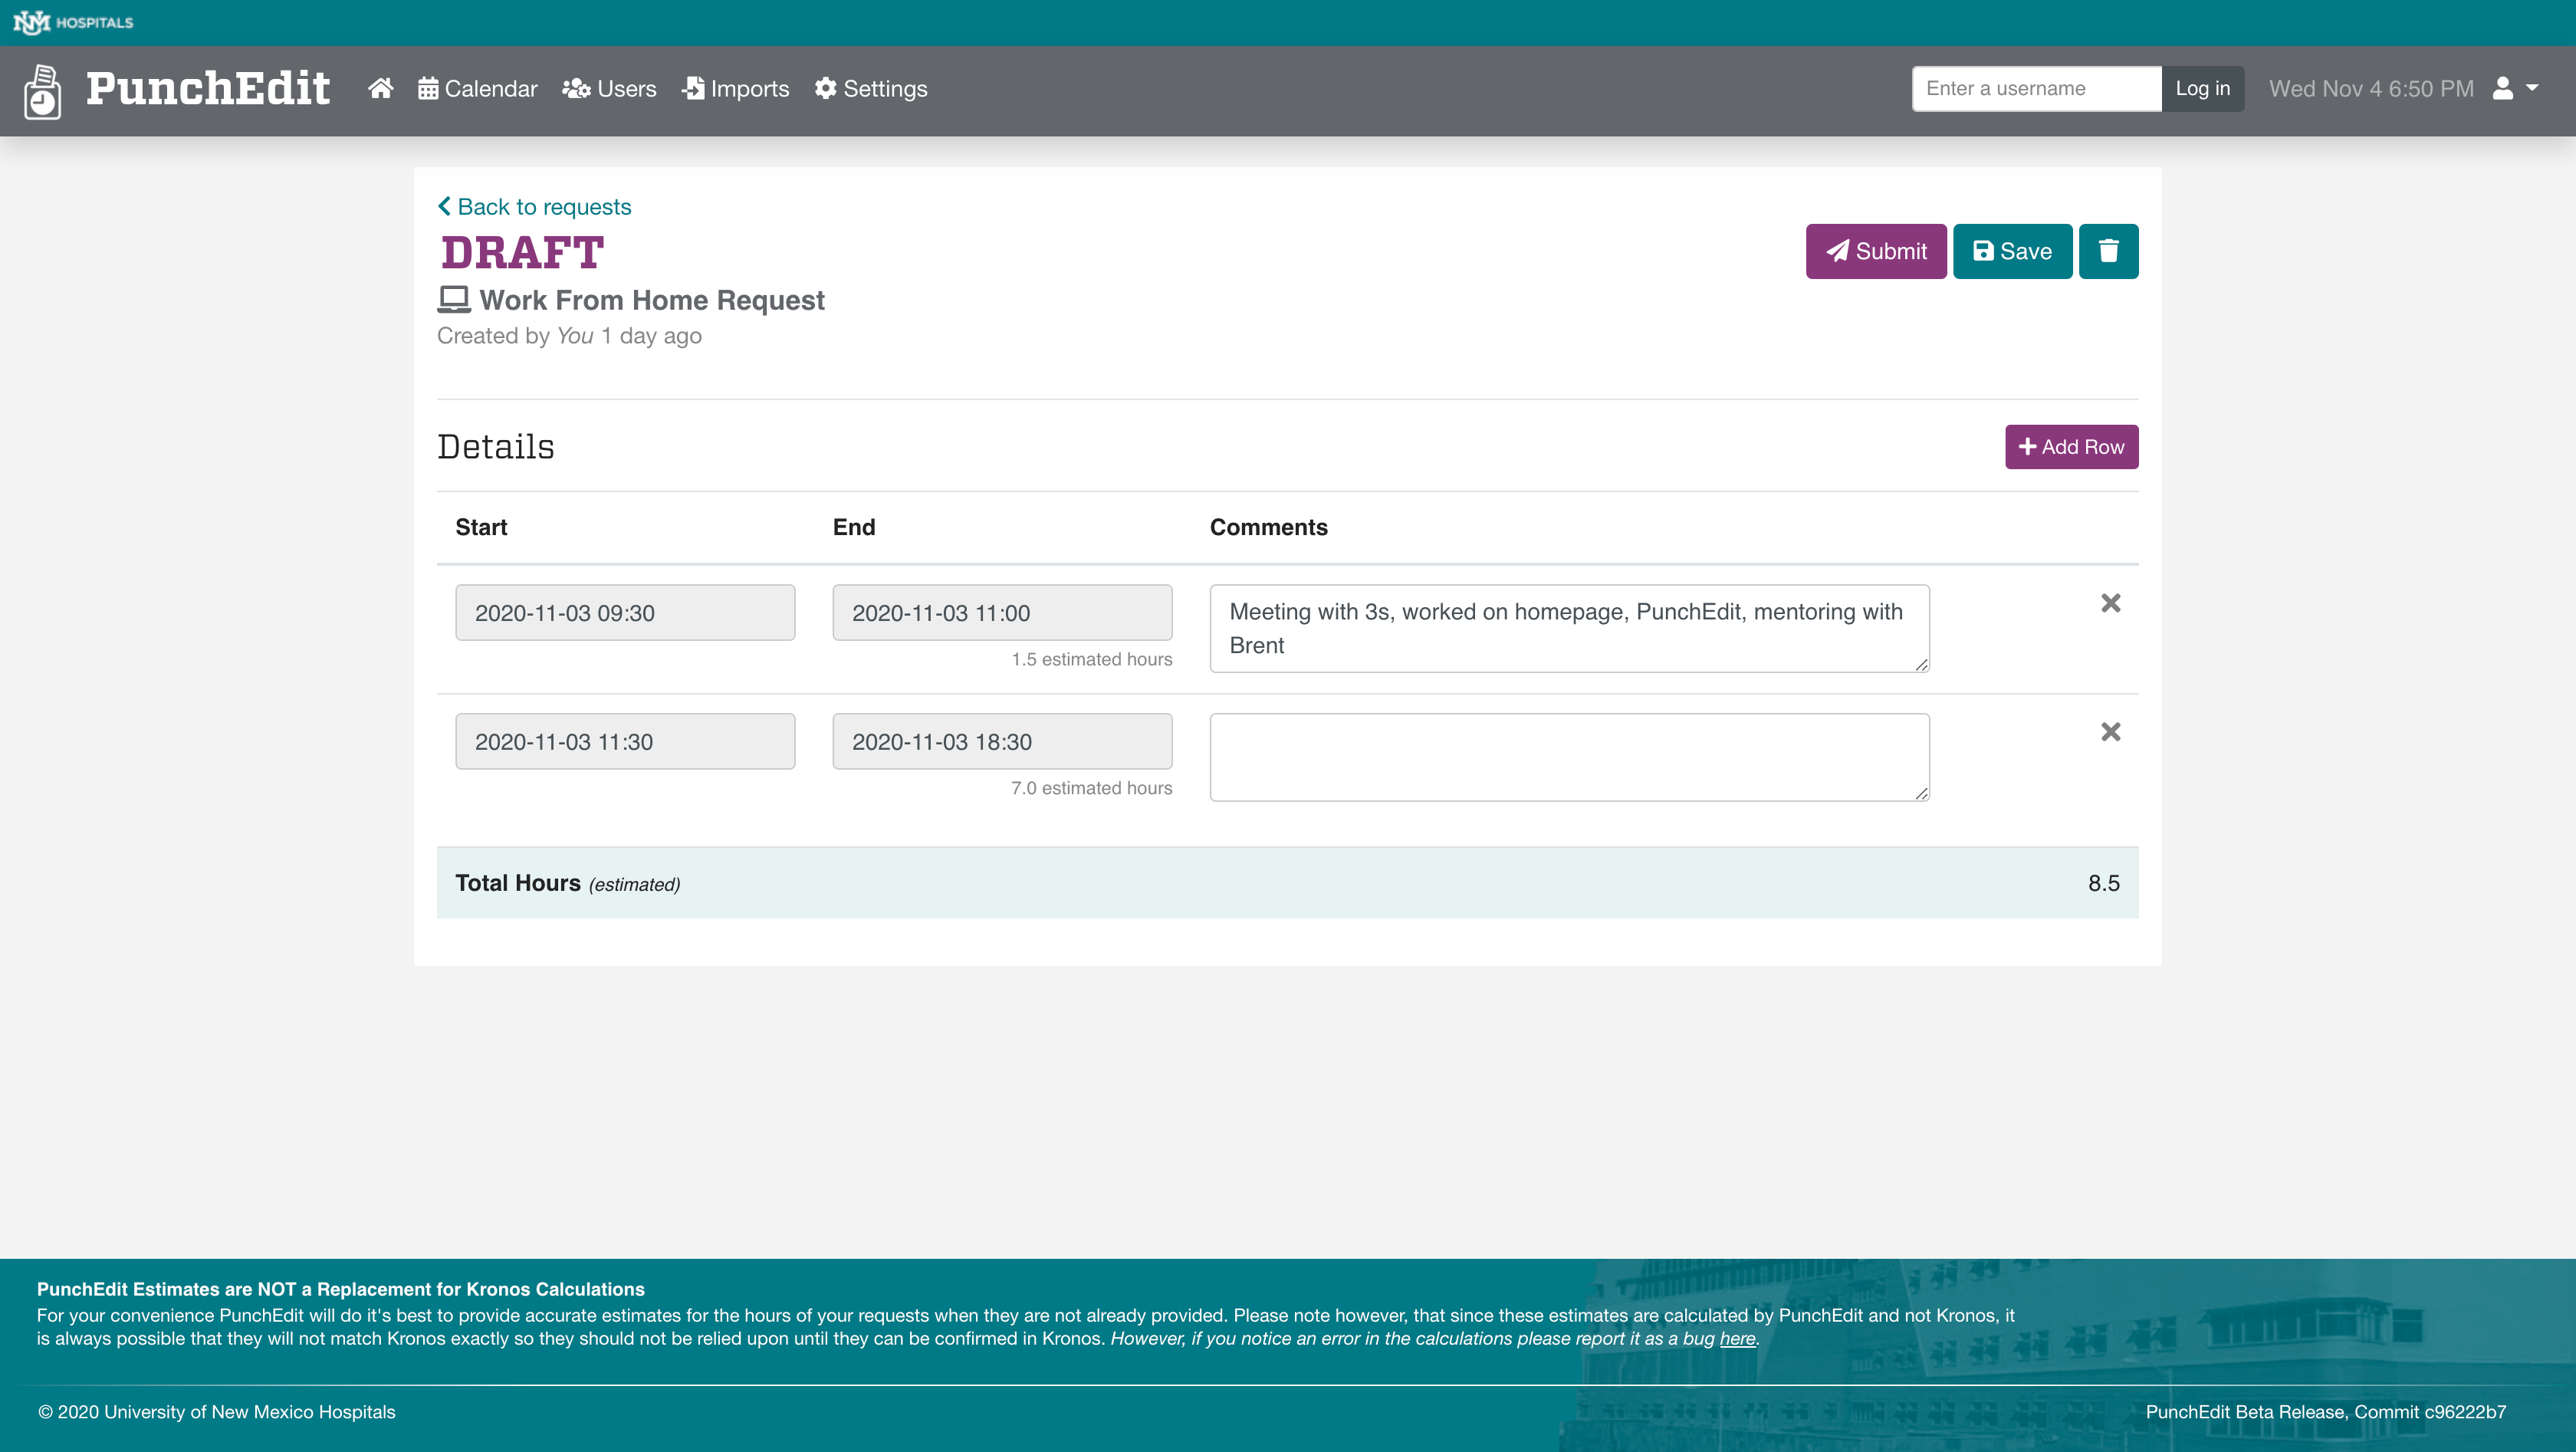Click the empty comments box in second row

pyautogui.click(x=1569, y=757)
